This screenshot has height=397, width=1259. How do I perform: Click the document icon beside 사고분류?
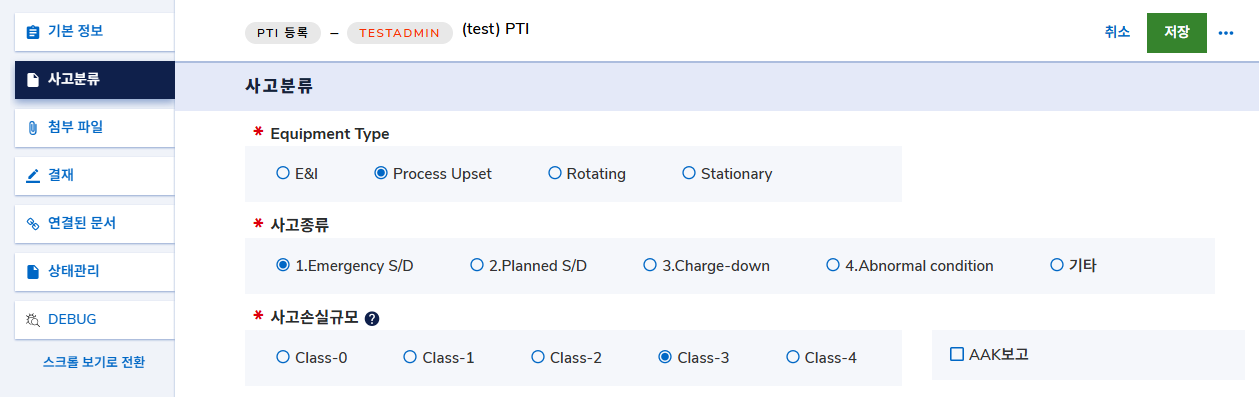tap(33, 79)
